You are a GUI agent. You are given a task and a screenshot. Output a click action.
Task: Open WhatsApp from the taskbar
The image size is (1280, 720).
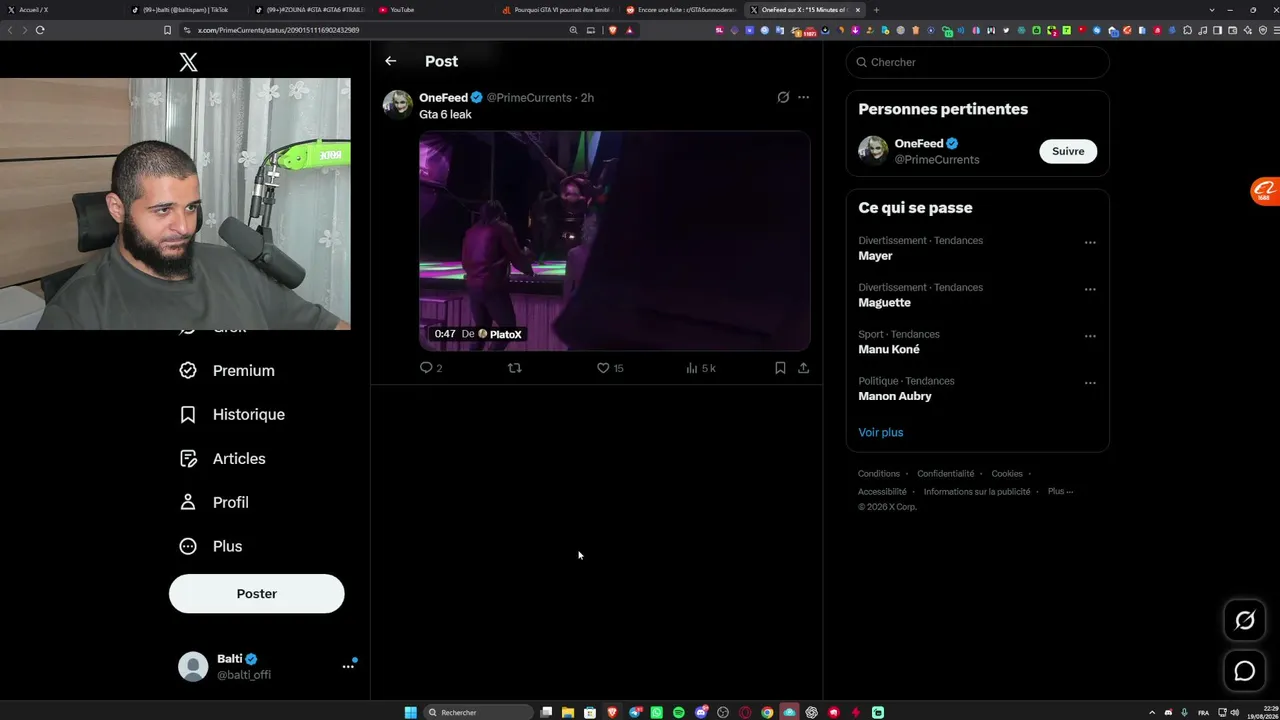(656, 712)
